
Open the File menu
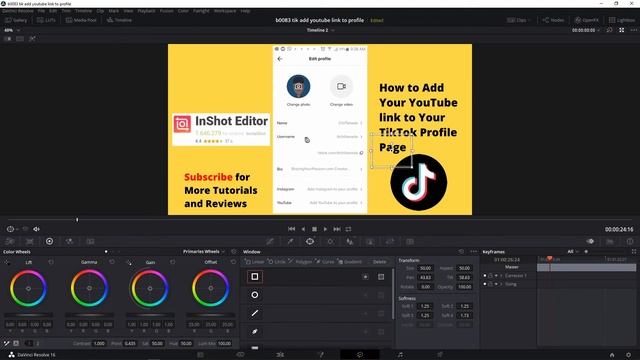pyautogui.click(x=41, y=11)
